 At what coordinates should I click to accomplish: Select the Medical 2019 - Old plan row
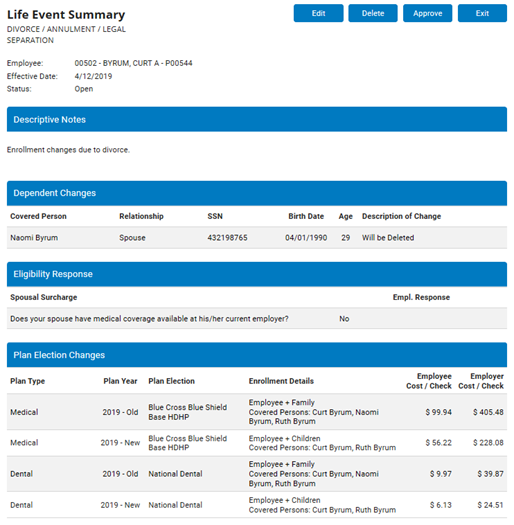point(257,412)
